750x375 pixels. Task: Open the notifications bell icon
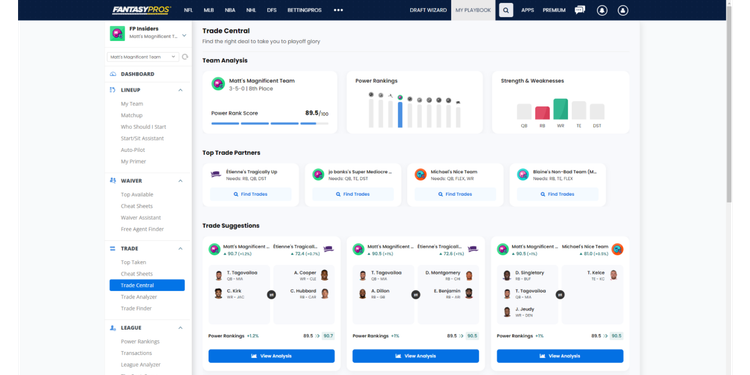tap(602, 10)
